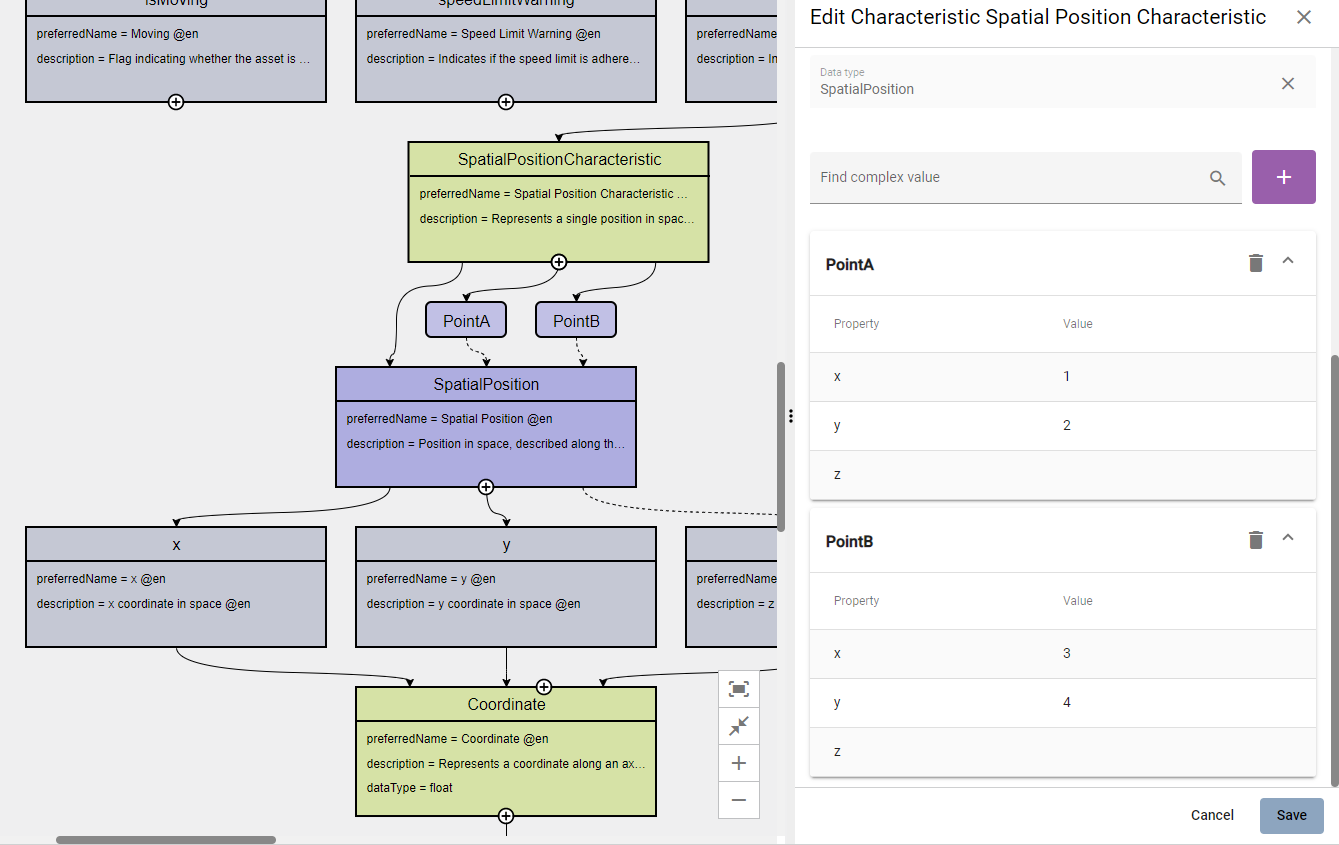
Task: Zoom in on the diagram
Action: (739, 764)
